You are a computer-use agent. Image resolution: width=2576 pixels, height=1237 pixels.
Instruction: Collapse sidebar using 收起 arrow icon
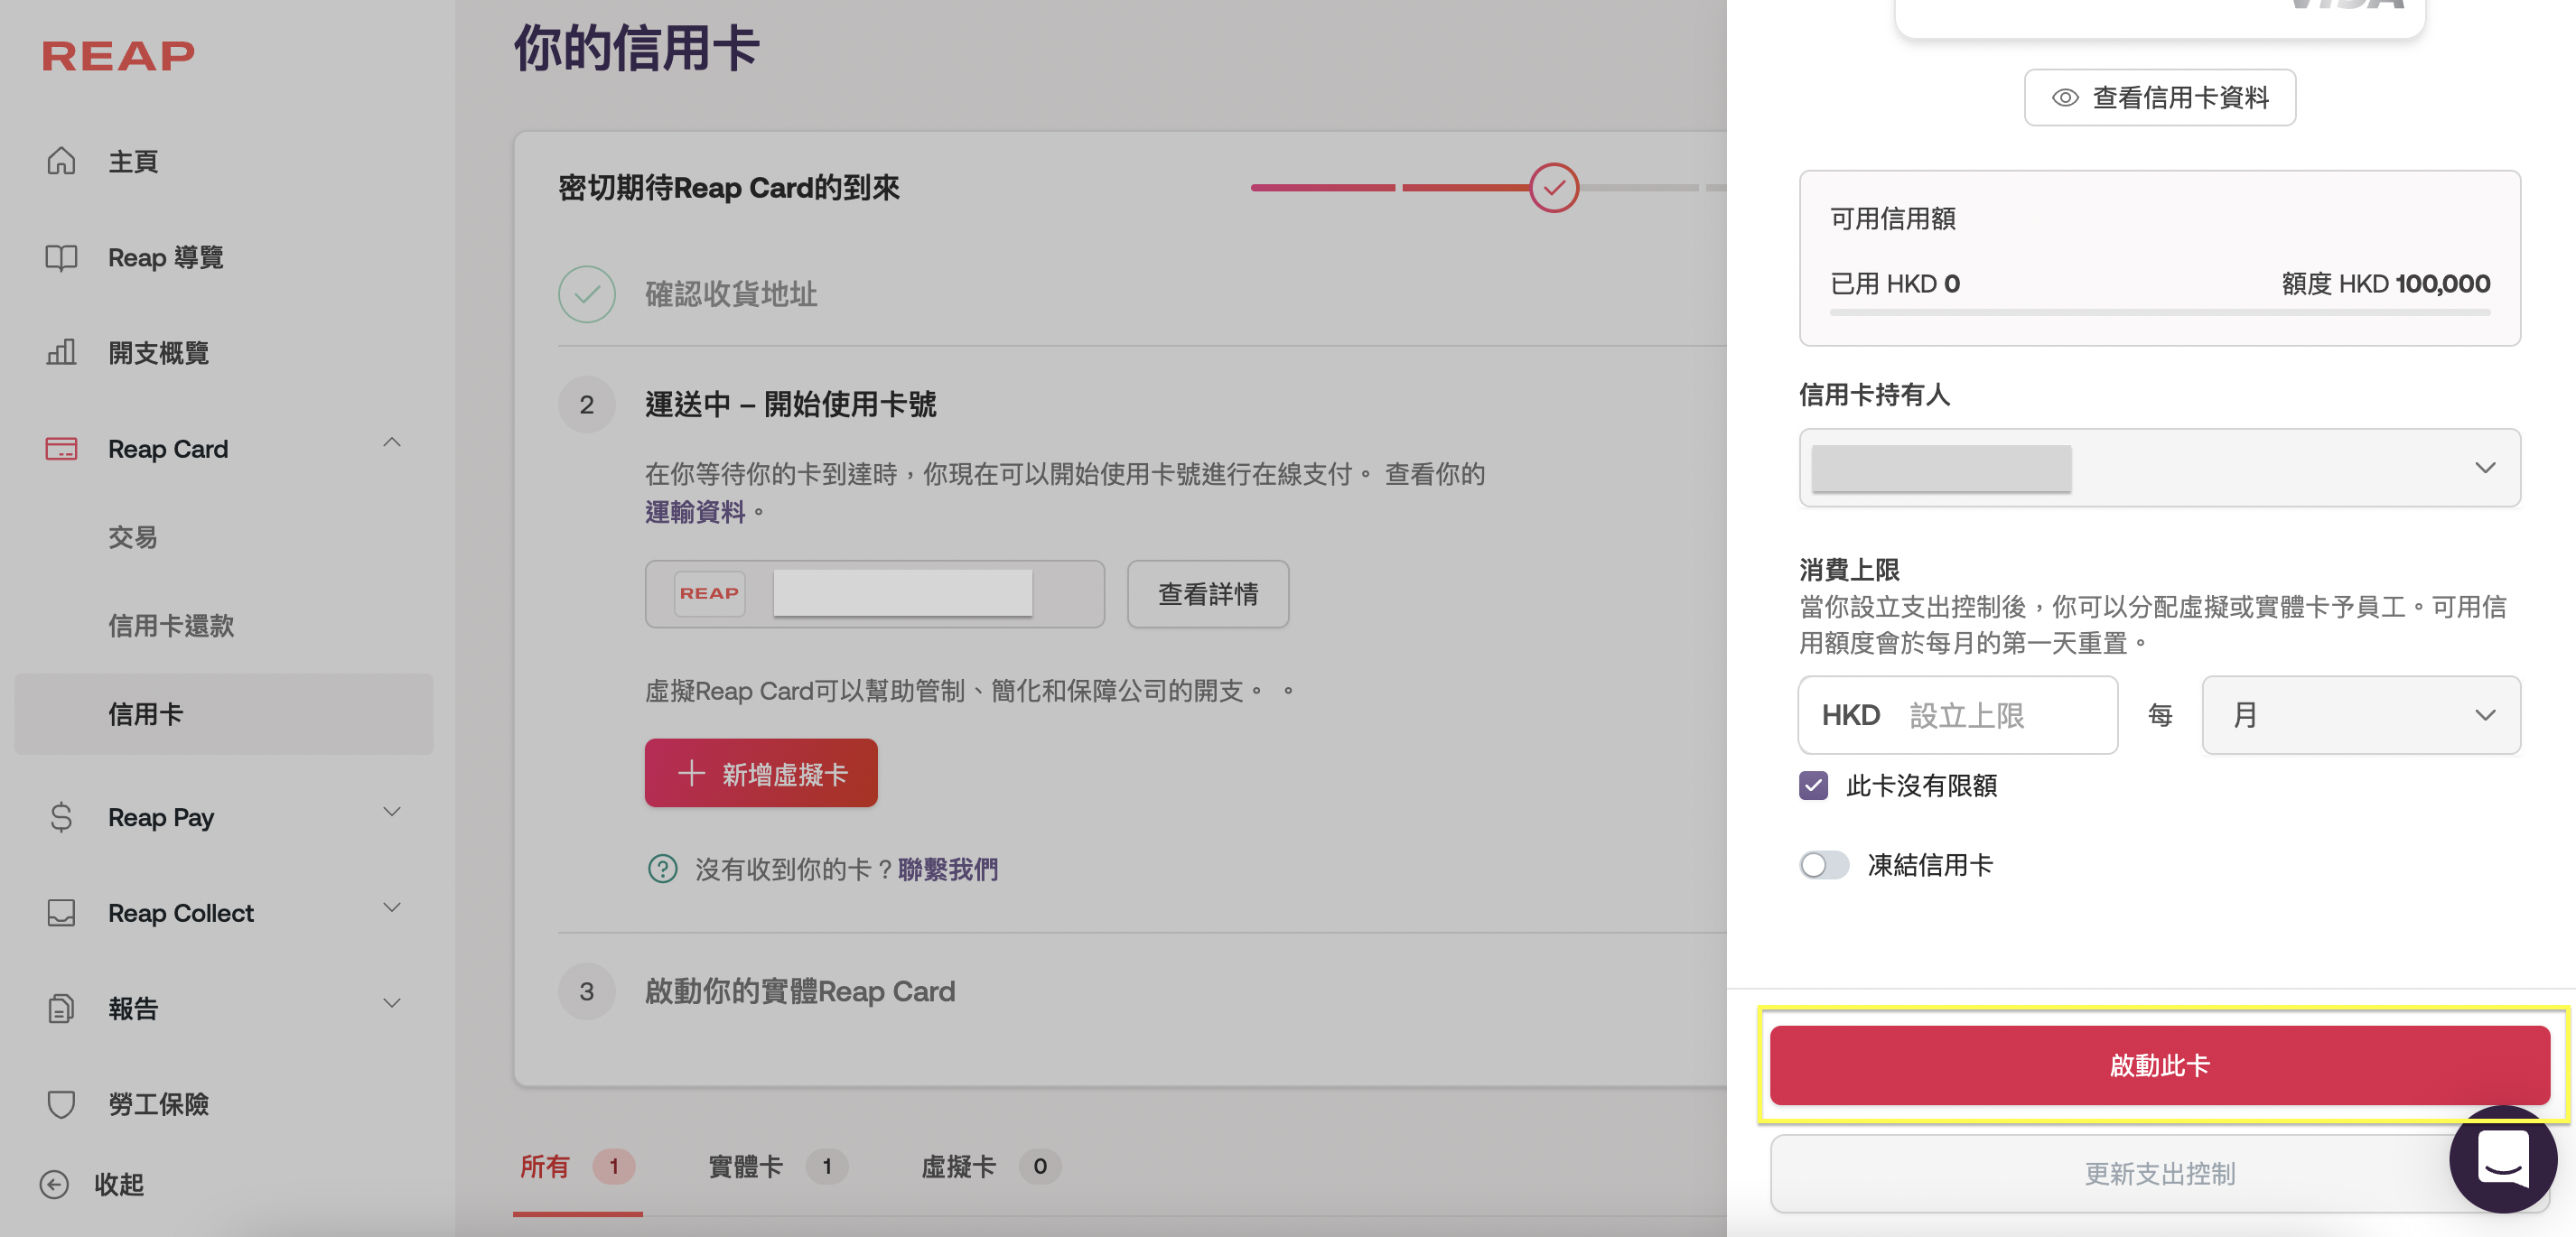coord(54,1184)
